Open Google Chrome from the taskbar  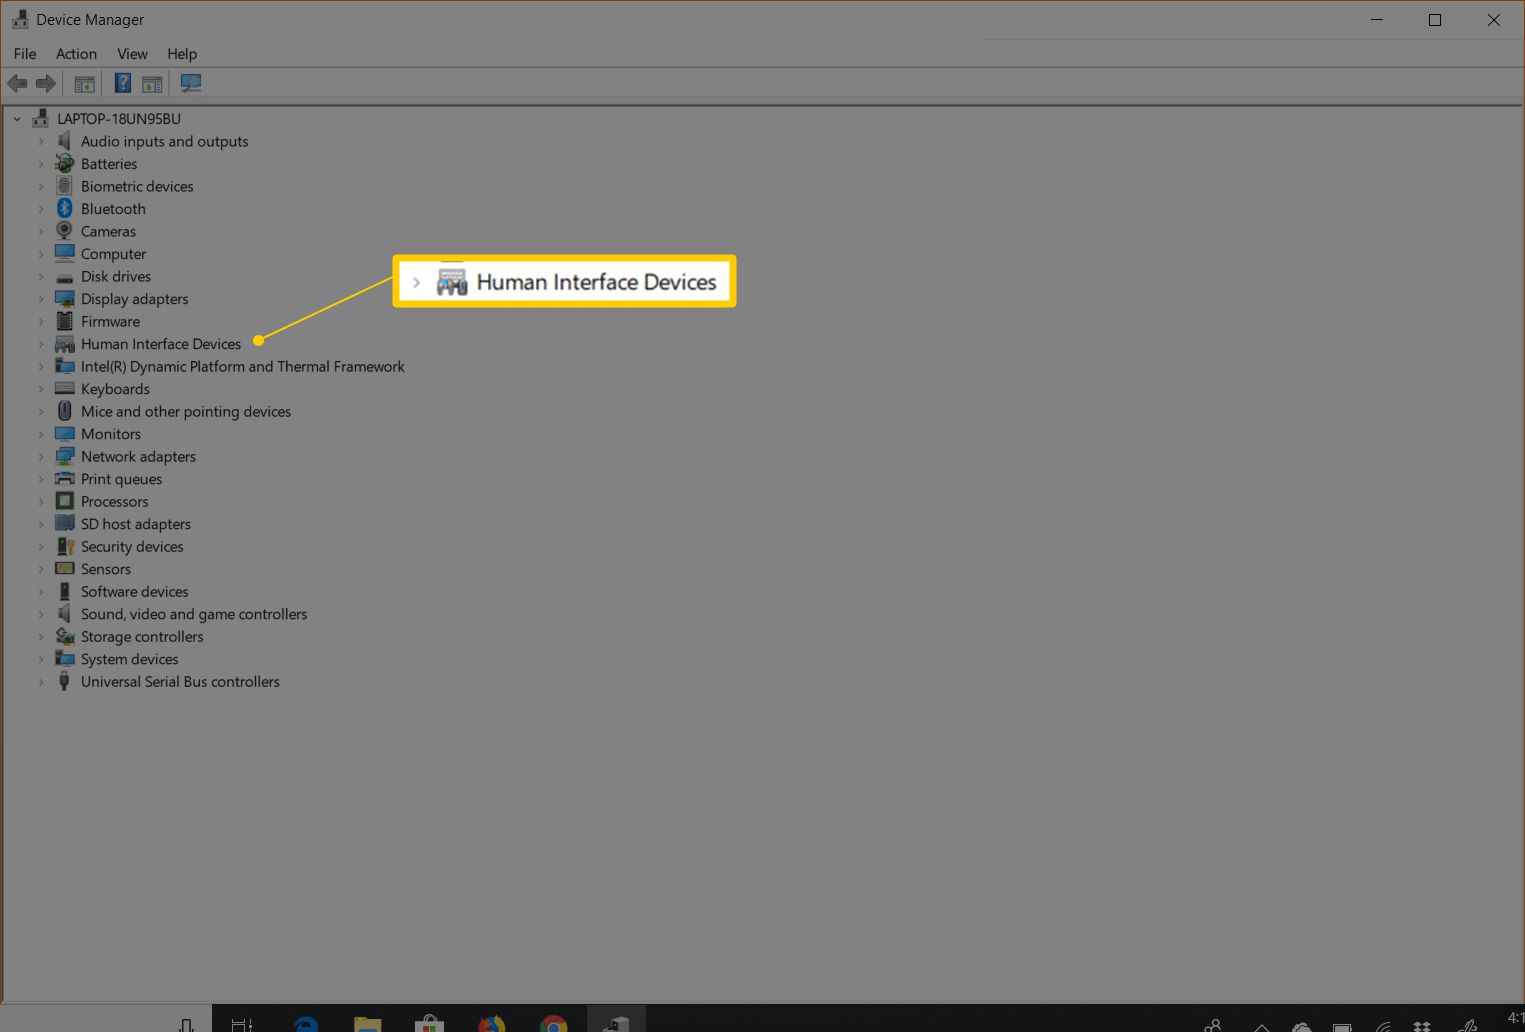click(x=553, y=1023)
